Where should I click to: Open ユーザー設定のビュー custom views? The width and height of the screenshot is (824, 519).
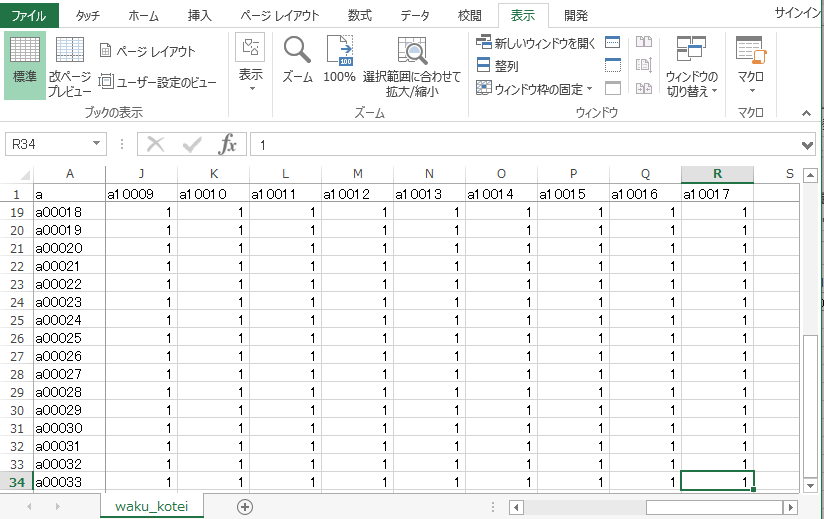point(158,82)
